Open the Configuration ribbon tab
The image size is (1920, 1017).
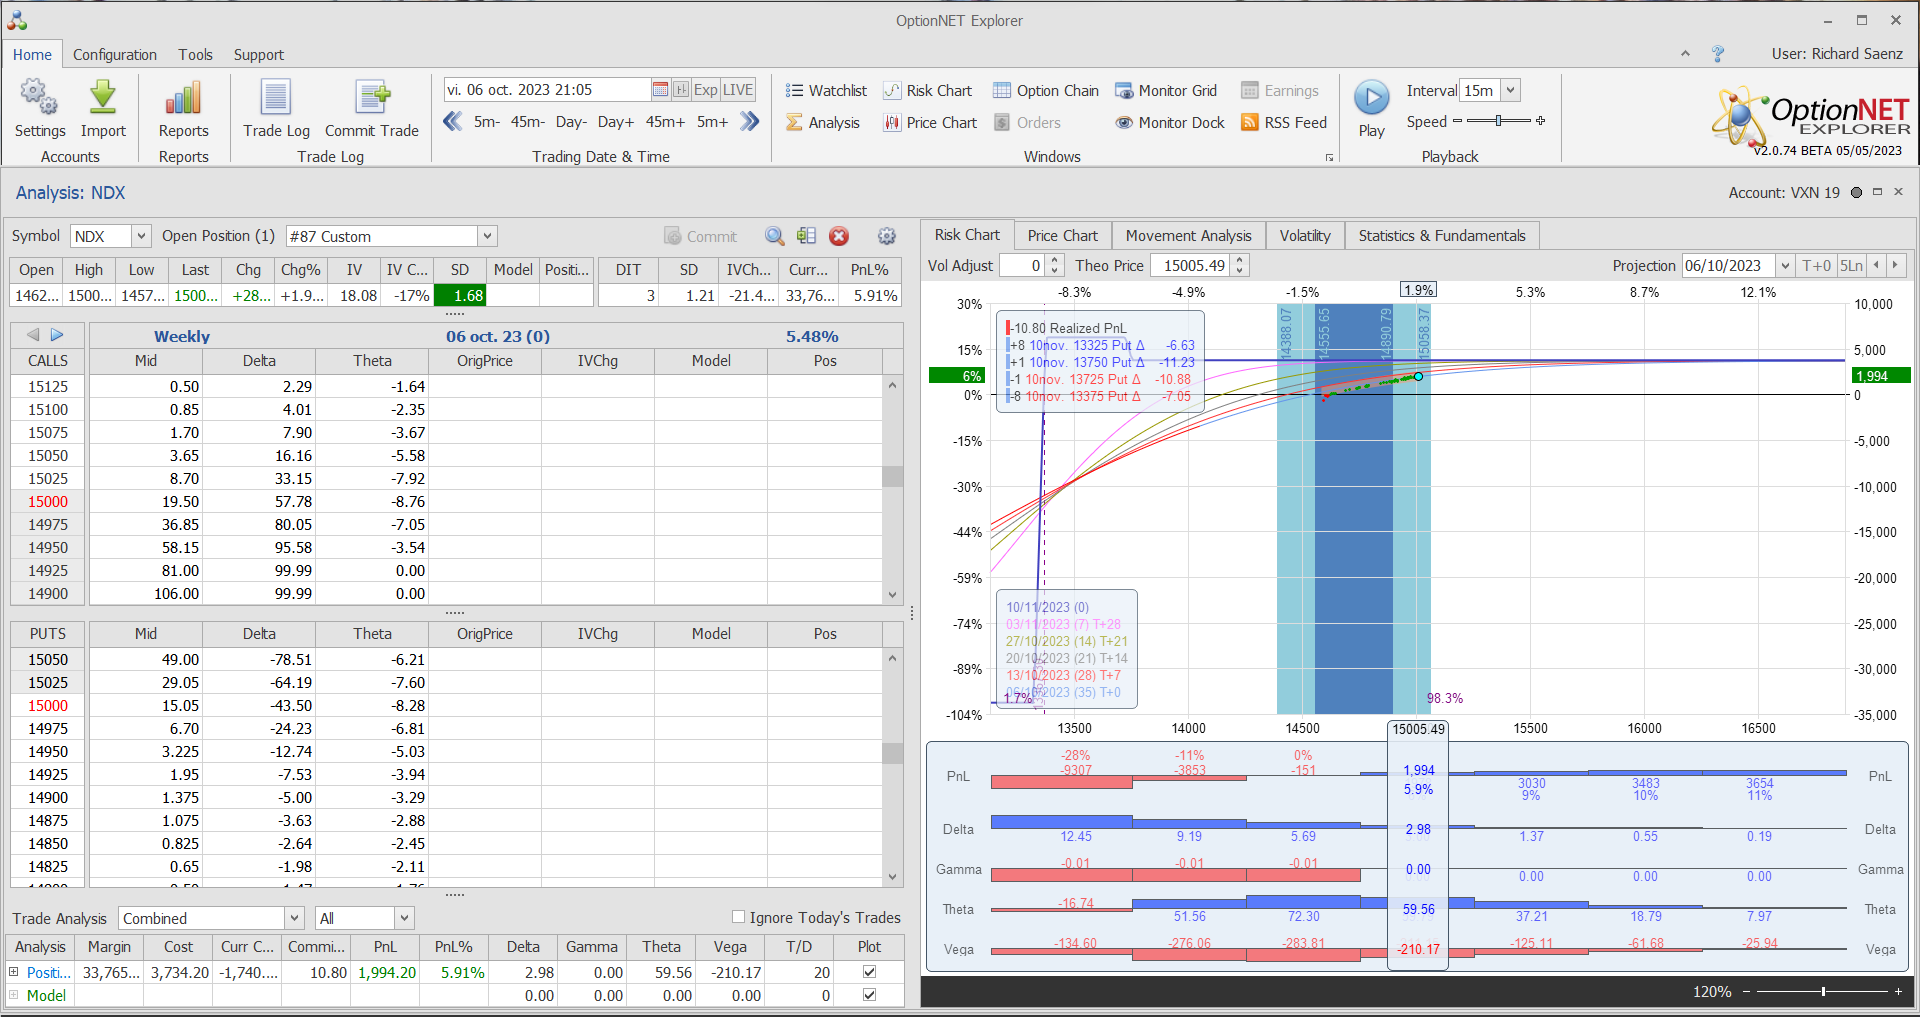(x=114, y=55)
